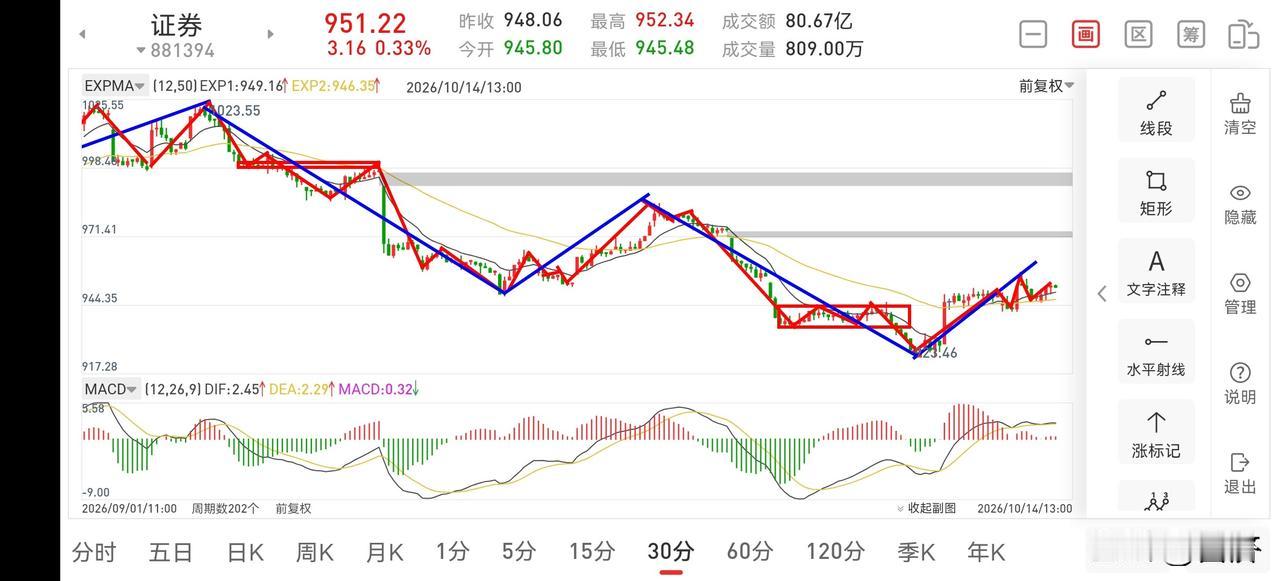Pick the 文字注释 text annotation tool
The image size is (1278, 581).
1156,272
